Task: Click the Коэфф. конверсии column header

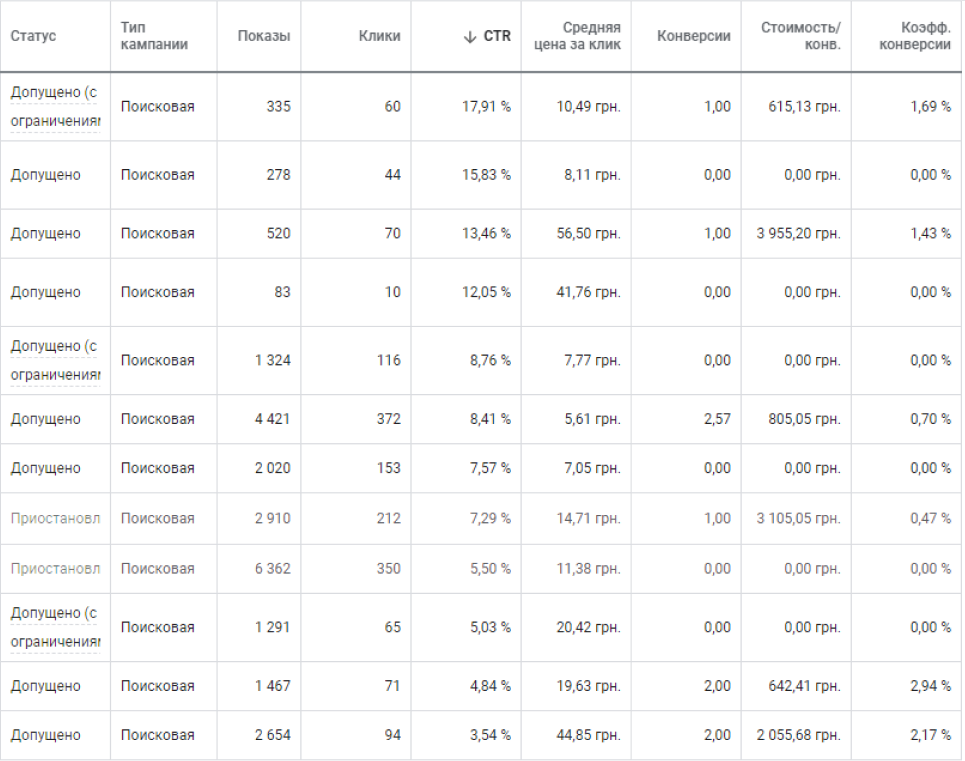Action: (x=915, y=36)
